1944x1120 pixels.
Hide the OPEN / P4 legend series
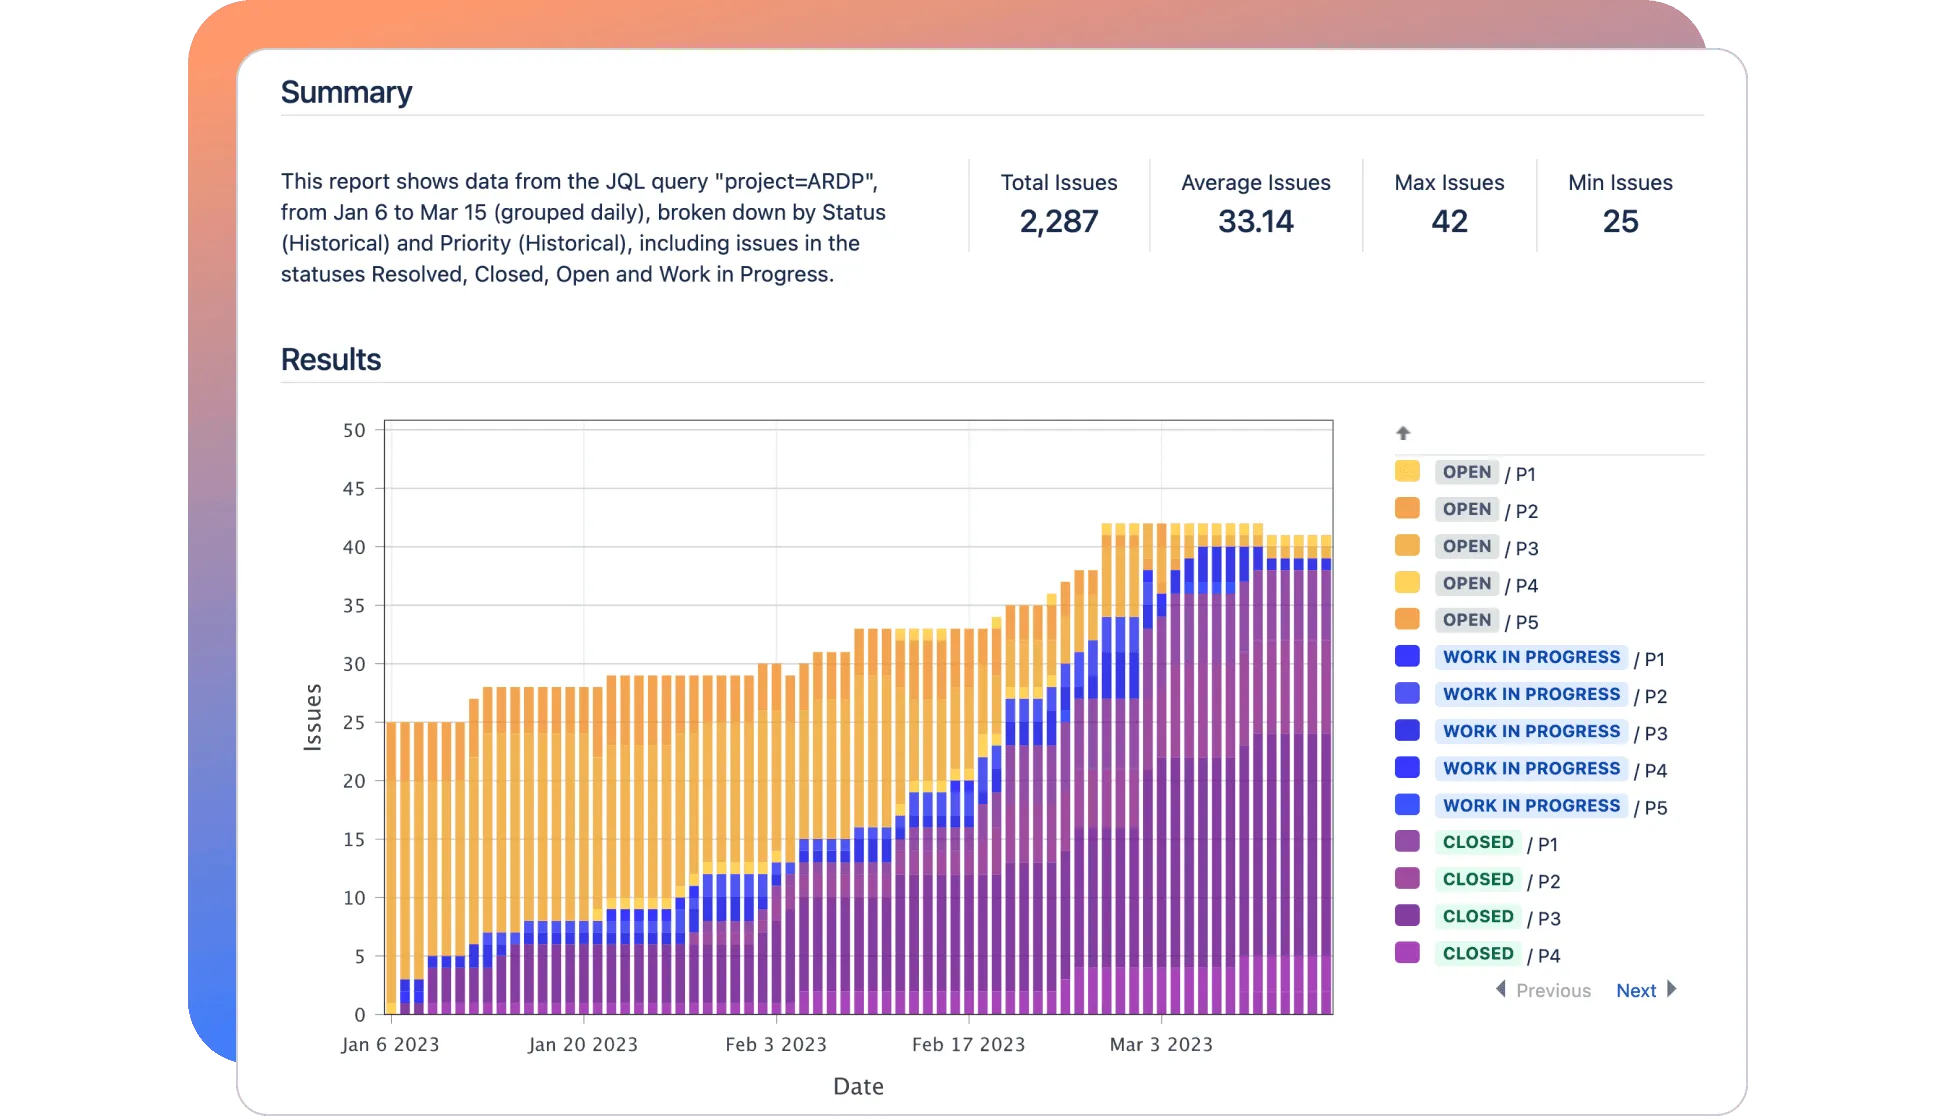click(x=1407, y=582)
